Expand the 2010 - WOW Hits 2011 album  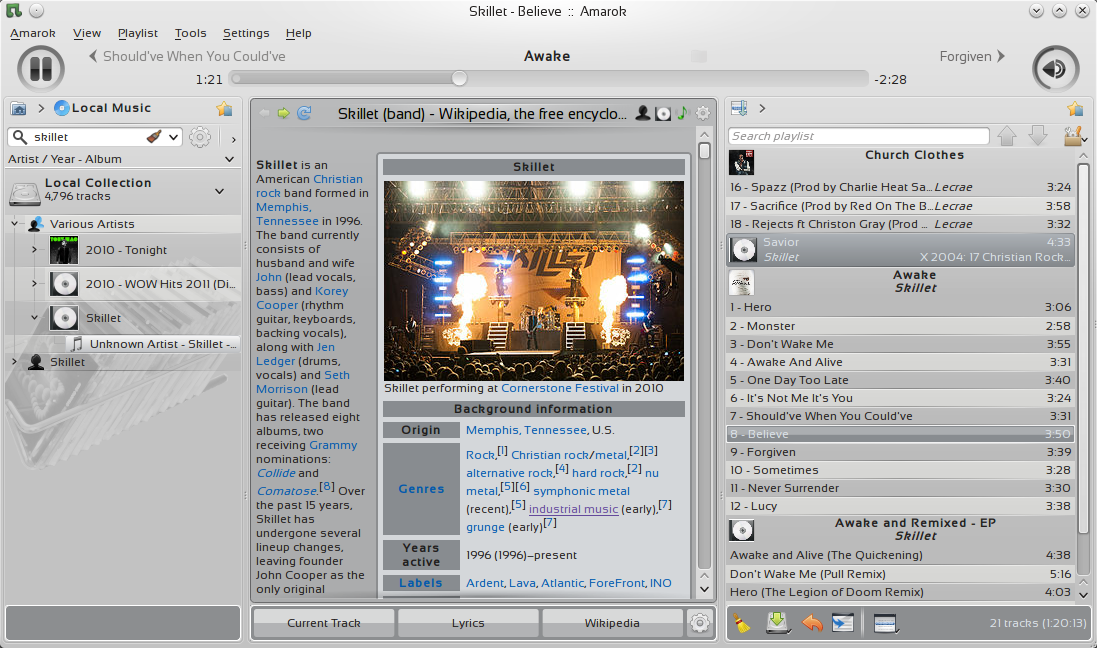click(x=34, y=283)
